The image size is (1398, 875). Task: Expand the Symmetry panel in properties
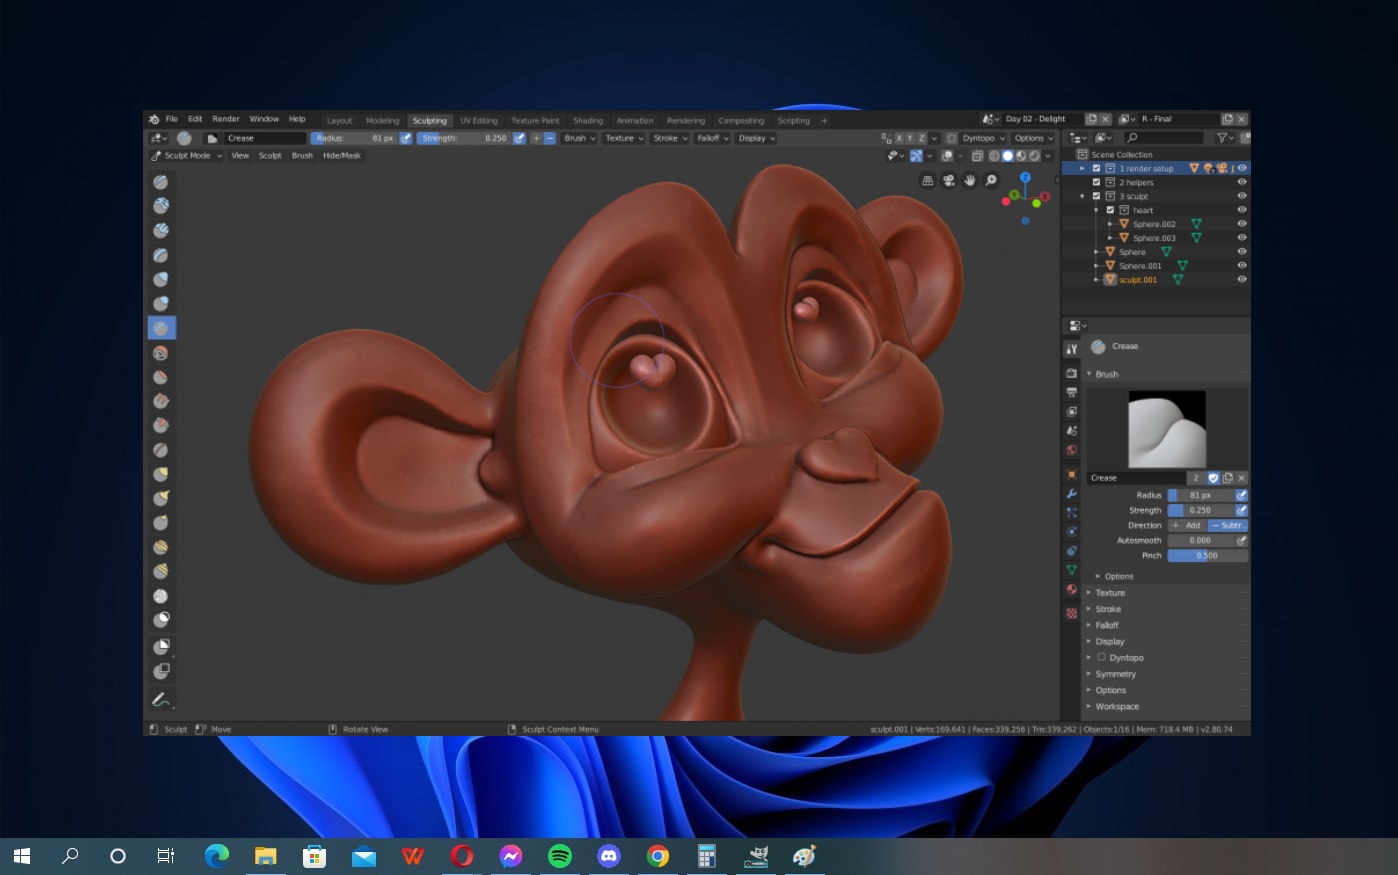[1115, 674]
